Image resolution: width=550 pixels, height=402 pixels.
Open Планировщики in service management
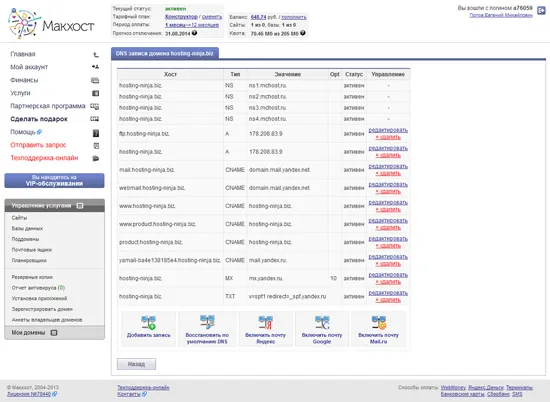point(29,261)
